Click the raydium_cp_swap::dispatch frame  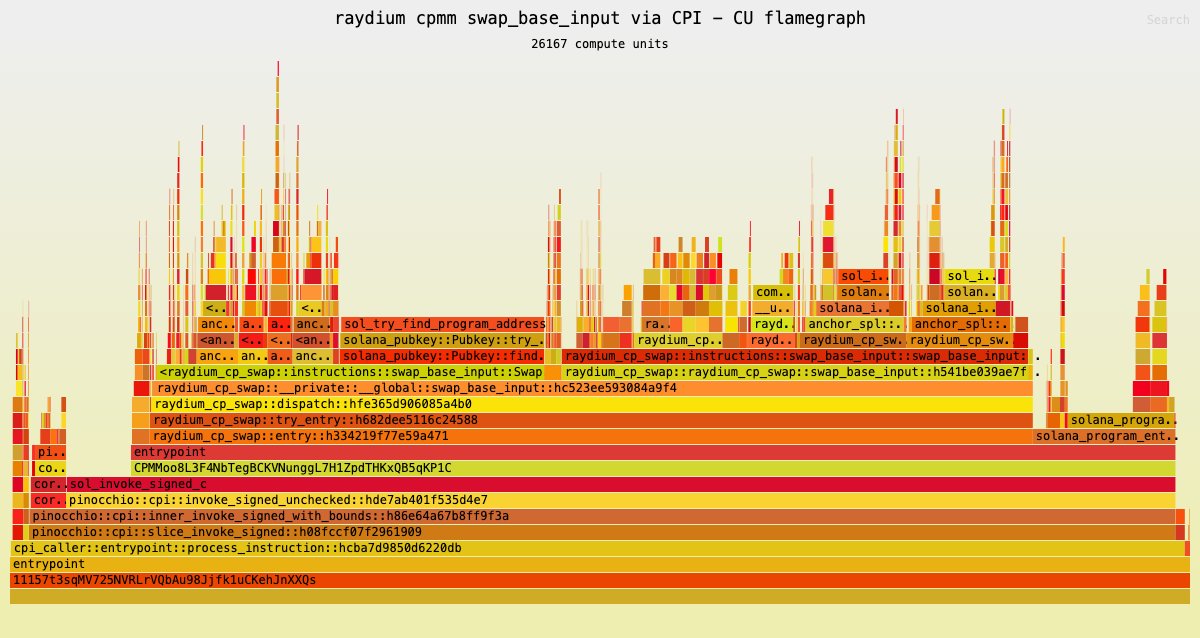point(591,404)
